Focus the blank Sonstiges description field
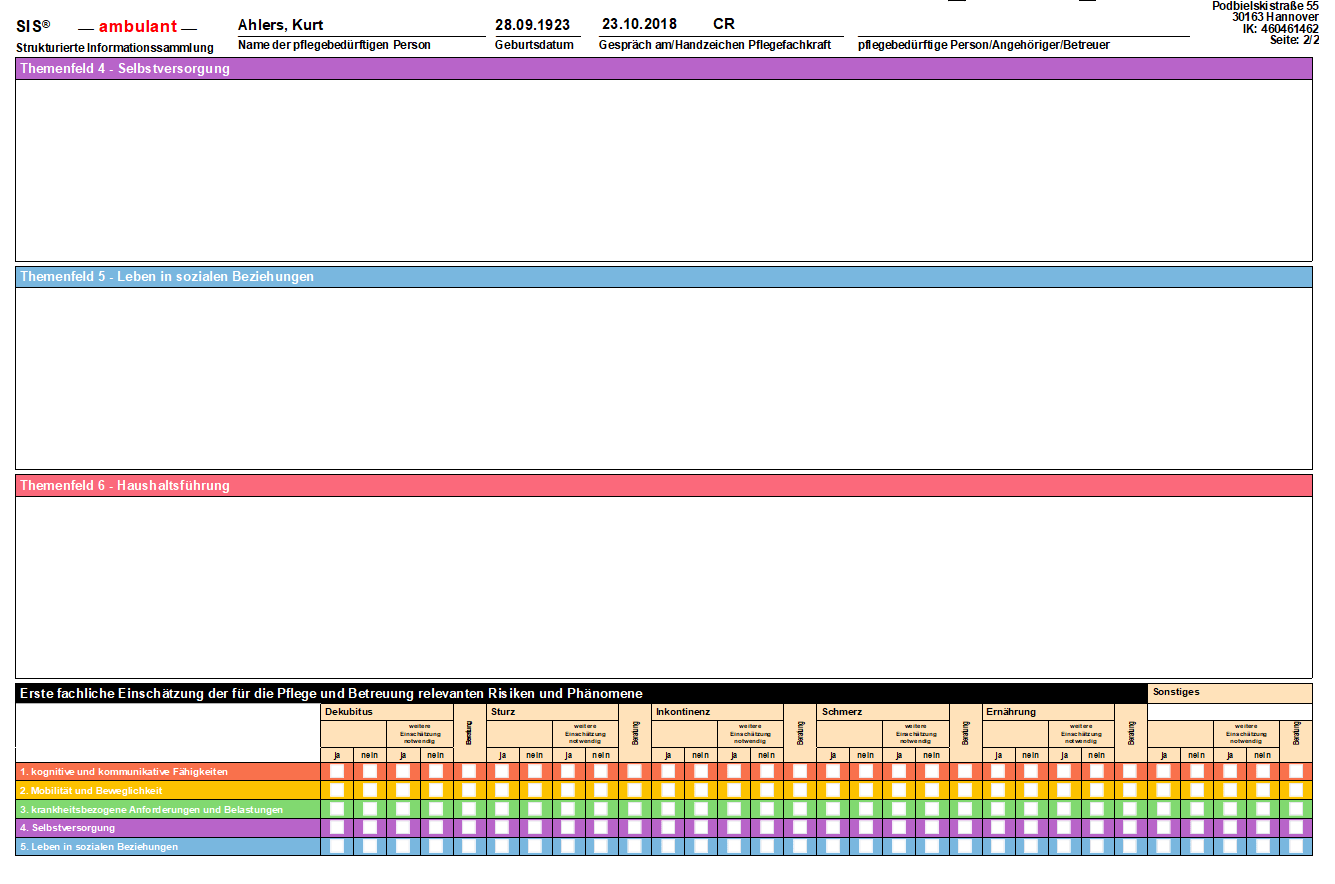The width and height of the screenshot is (1335, 884). (x=1229, y=711)
